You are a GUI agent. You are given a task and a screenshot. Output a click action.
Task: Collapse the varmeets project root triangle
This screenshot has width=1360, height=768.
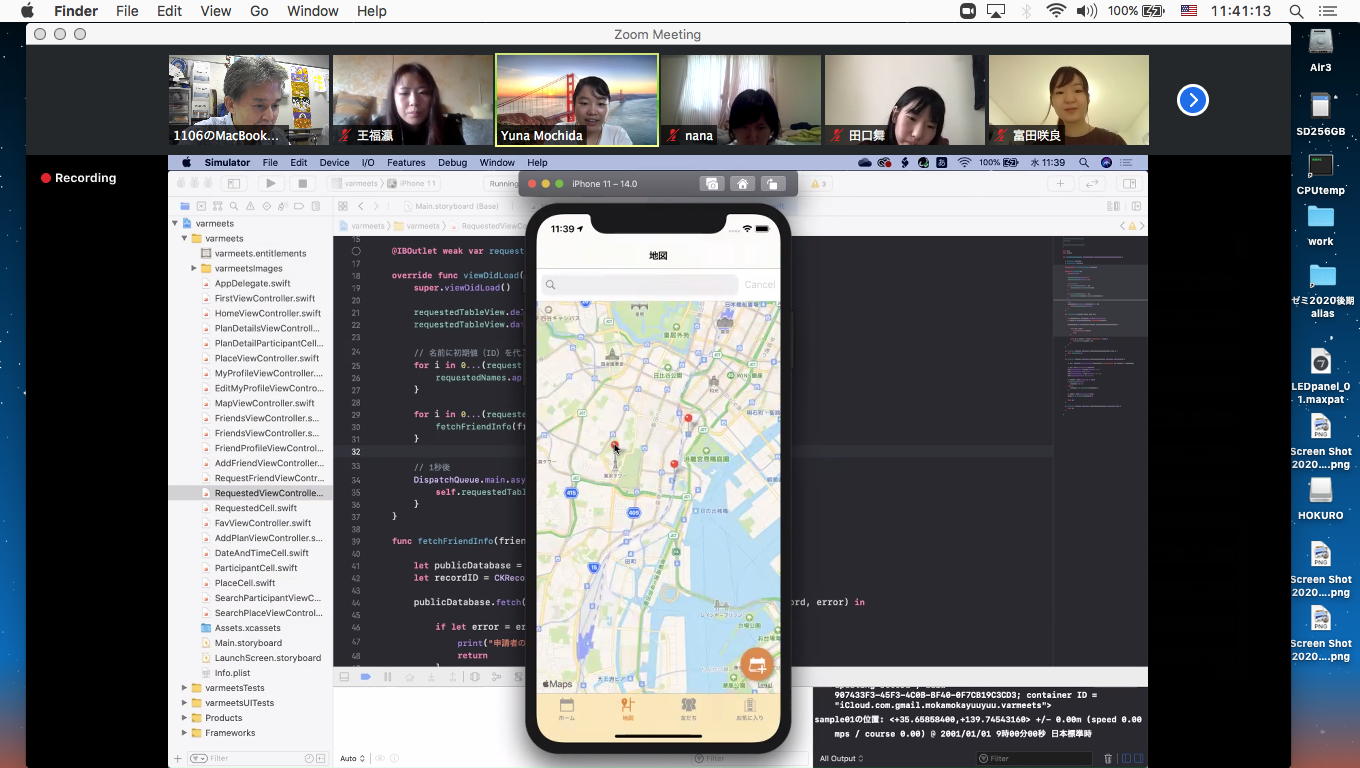175,223
